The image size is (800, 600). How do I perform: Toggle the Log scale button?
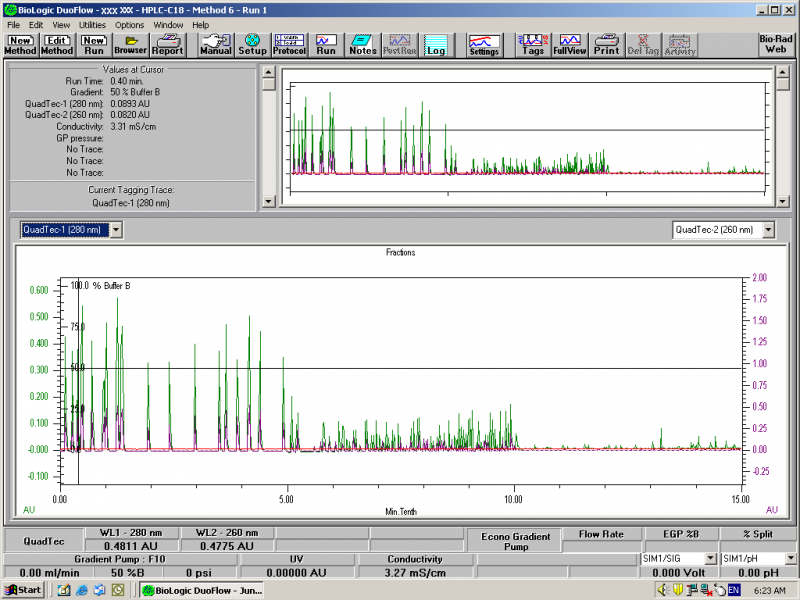tap(436, 44)
